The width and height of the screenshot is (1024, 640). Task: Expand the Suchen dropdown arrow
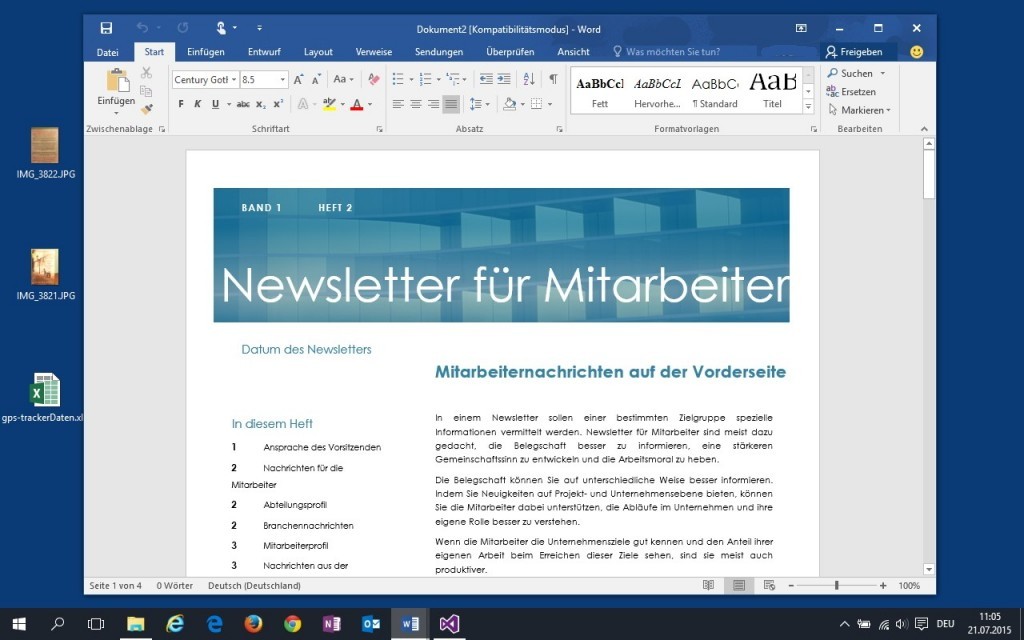pos(882,73)
